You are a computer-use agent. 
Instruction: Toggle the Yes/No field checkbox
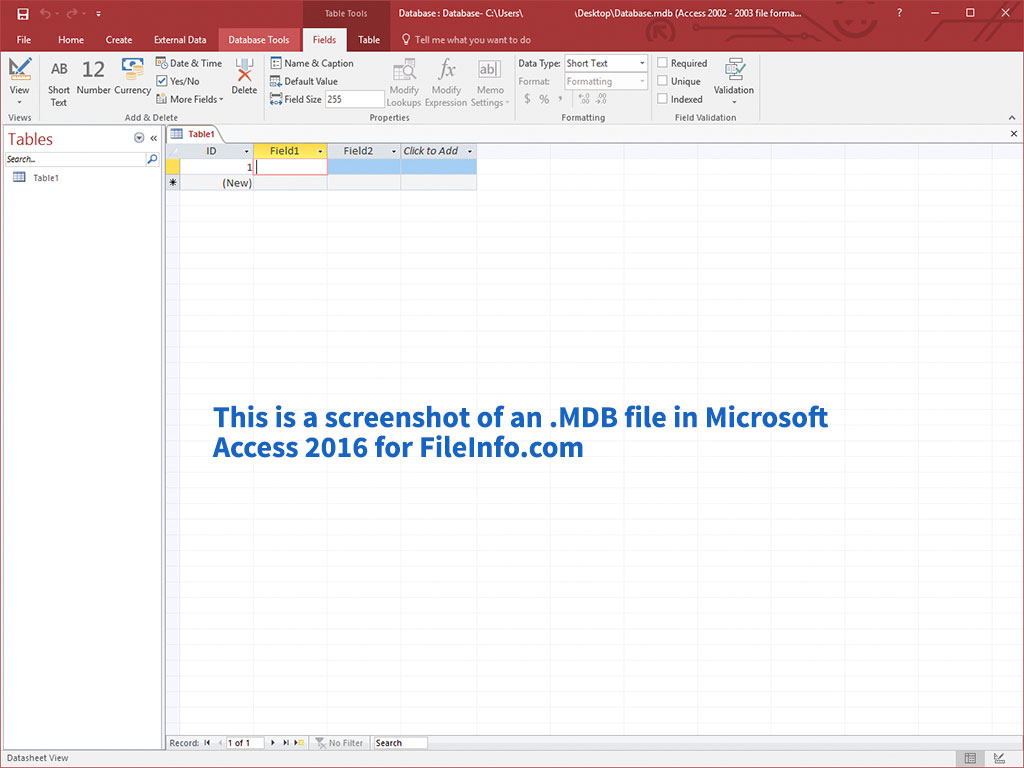(x=162, y=81)
